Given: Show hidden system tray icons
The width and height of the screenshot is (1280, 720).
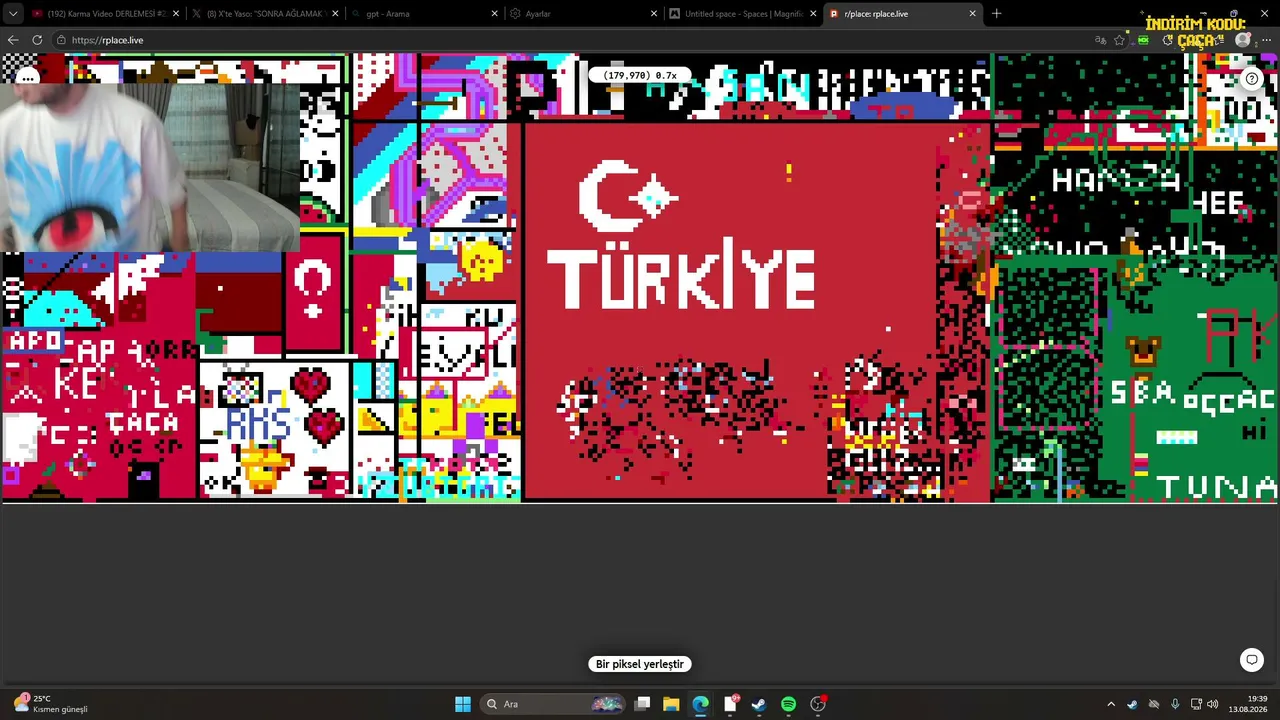Looking at the screenshot, I should tap(1110, 704).
